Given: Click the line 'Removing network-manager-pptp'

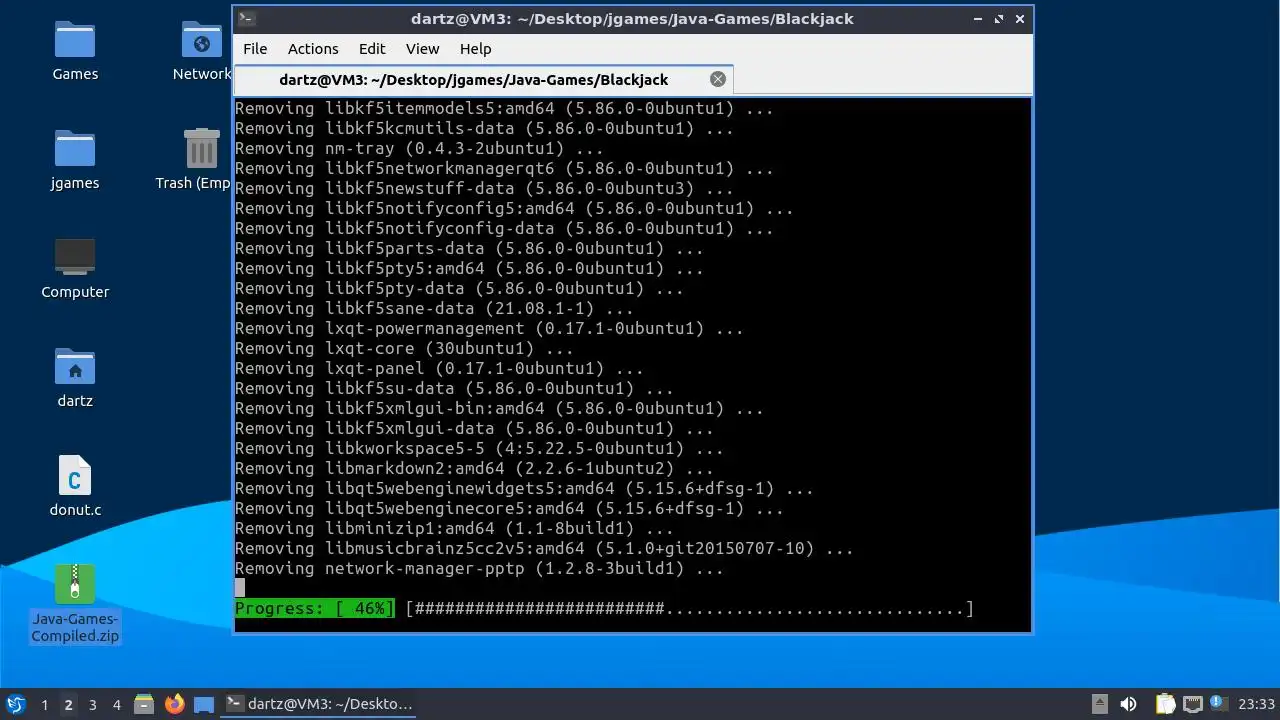Looking at the screenshot, I should [479, 568].
